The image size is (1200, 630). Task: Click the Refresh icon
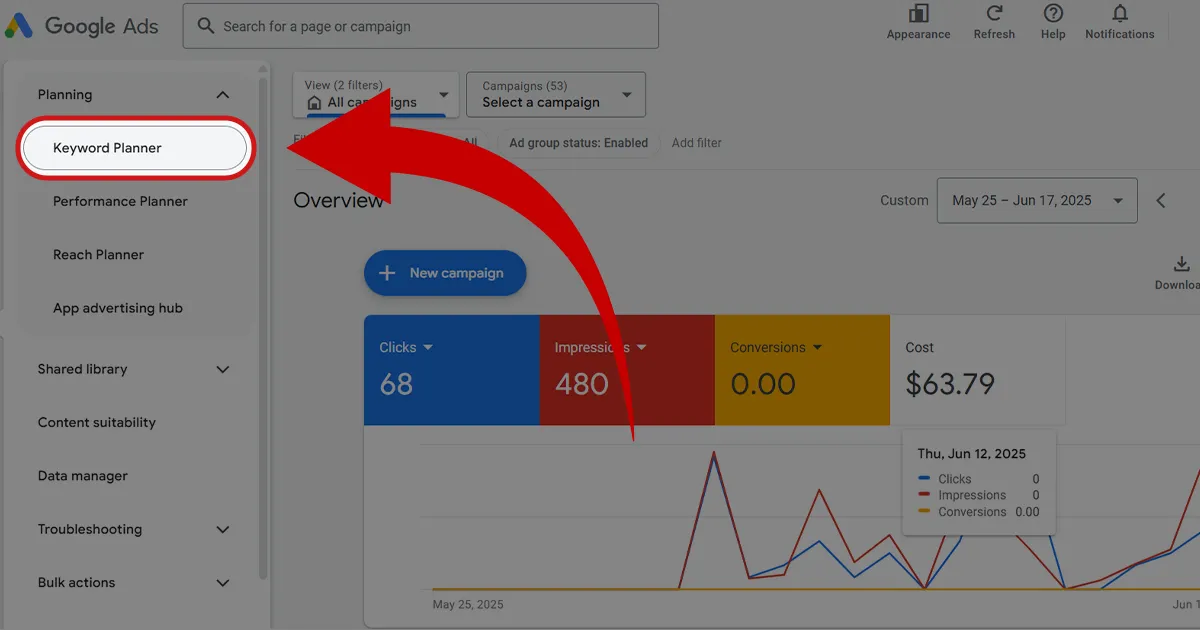pos(994,14)
